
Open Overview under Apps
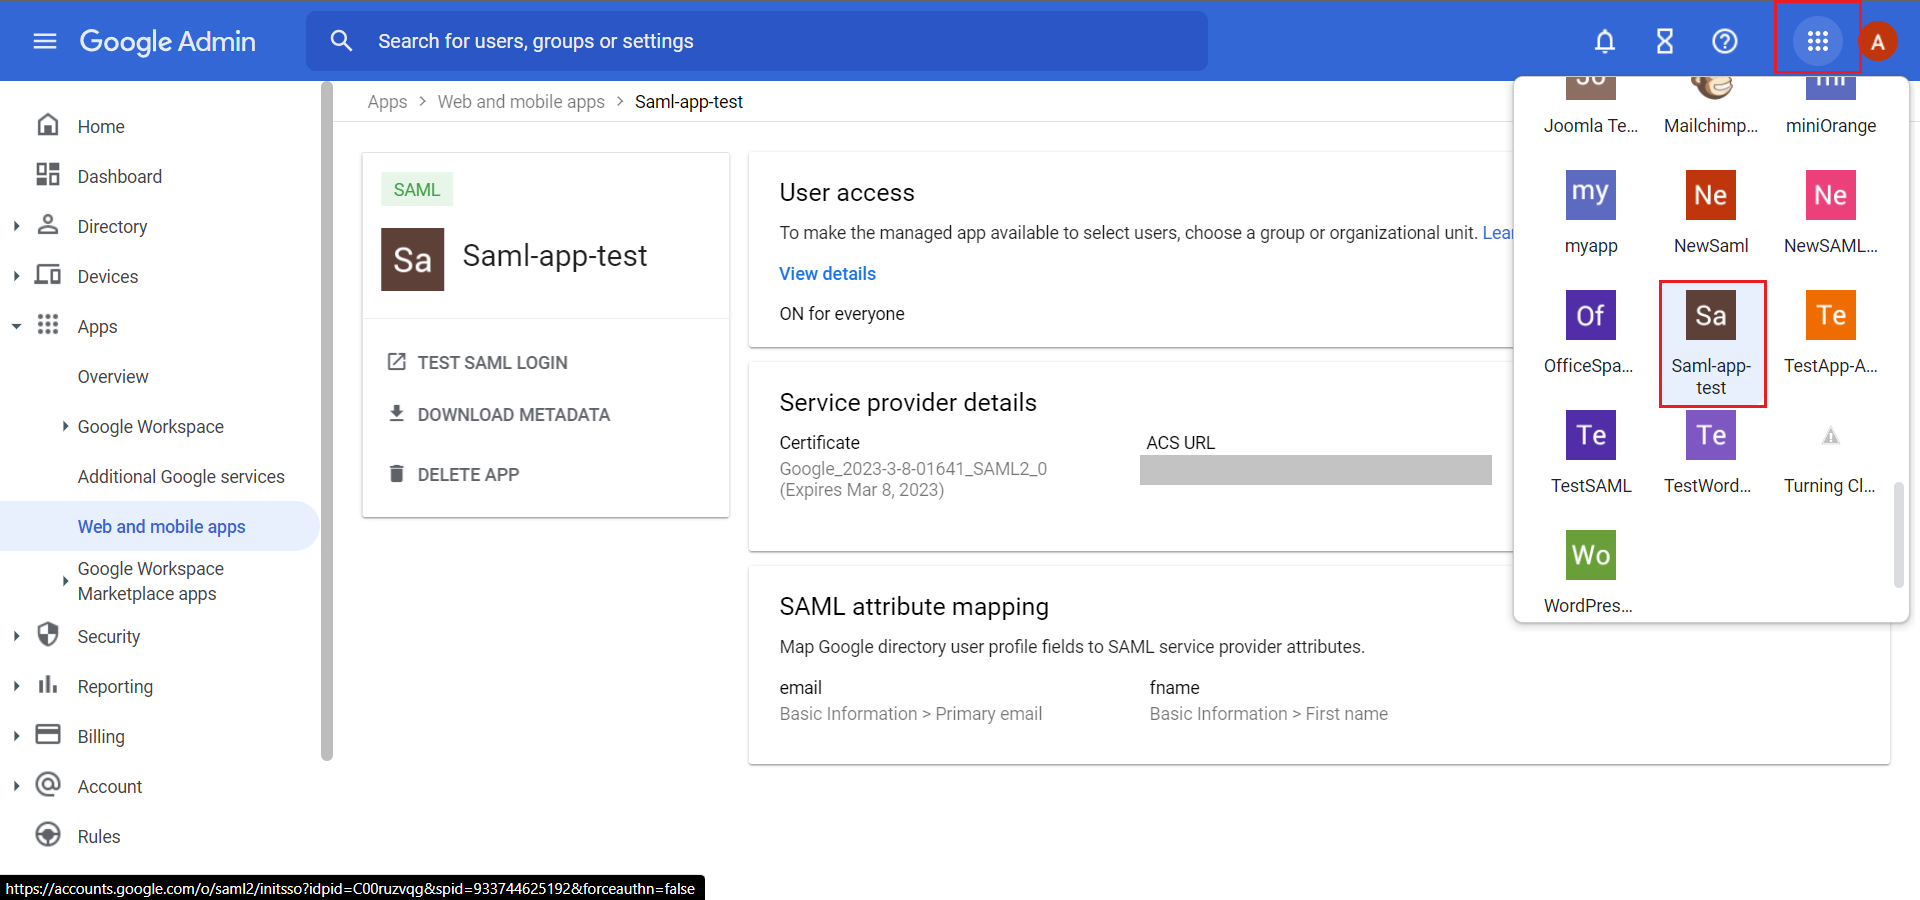[113, 376]
